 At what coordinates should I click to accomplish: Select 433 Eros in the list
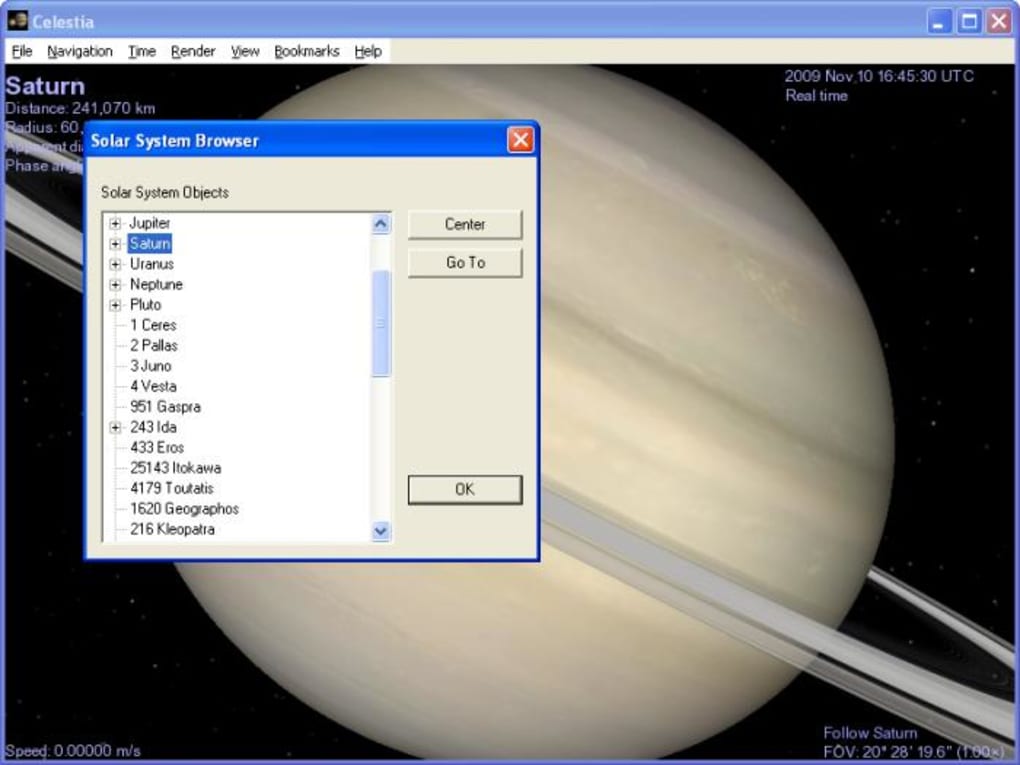click(x=157, y=448)
